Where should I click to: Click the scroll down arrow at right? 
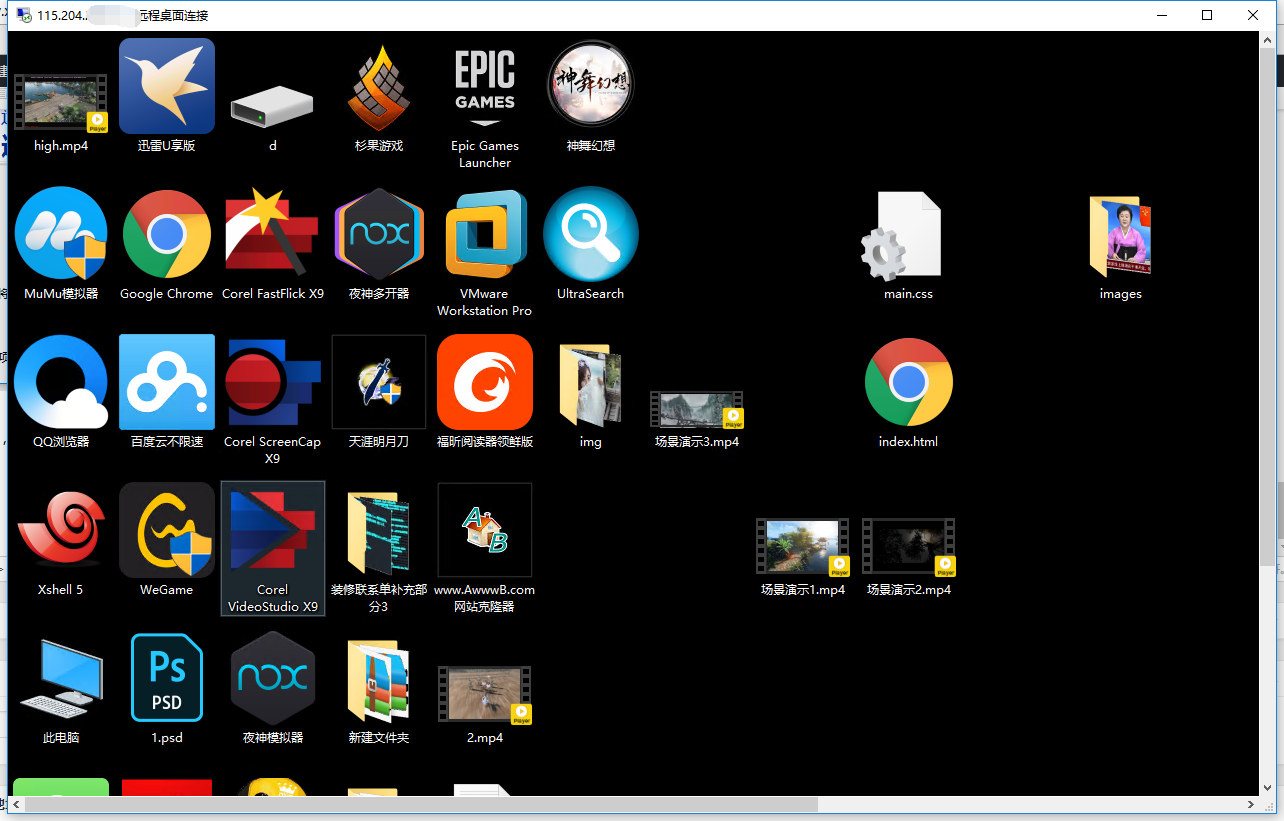1267,787
